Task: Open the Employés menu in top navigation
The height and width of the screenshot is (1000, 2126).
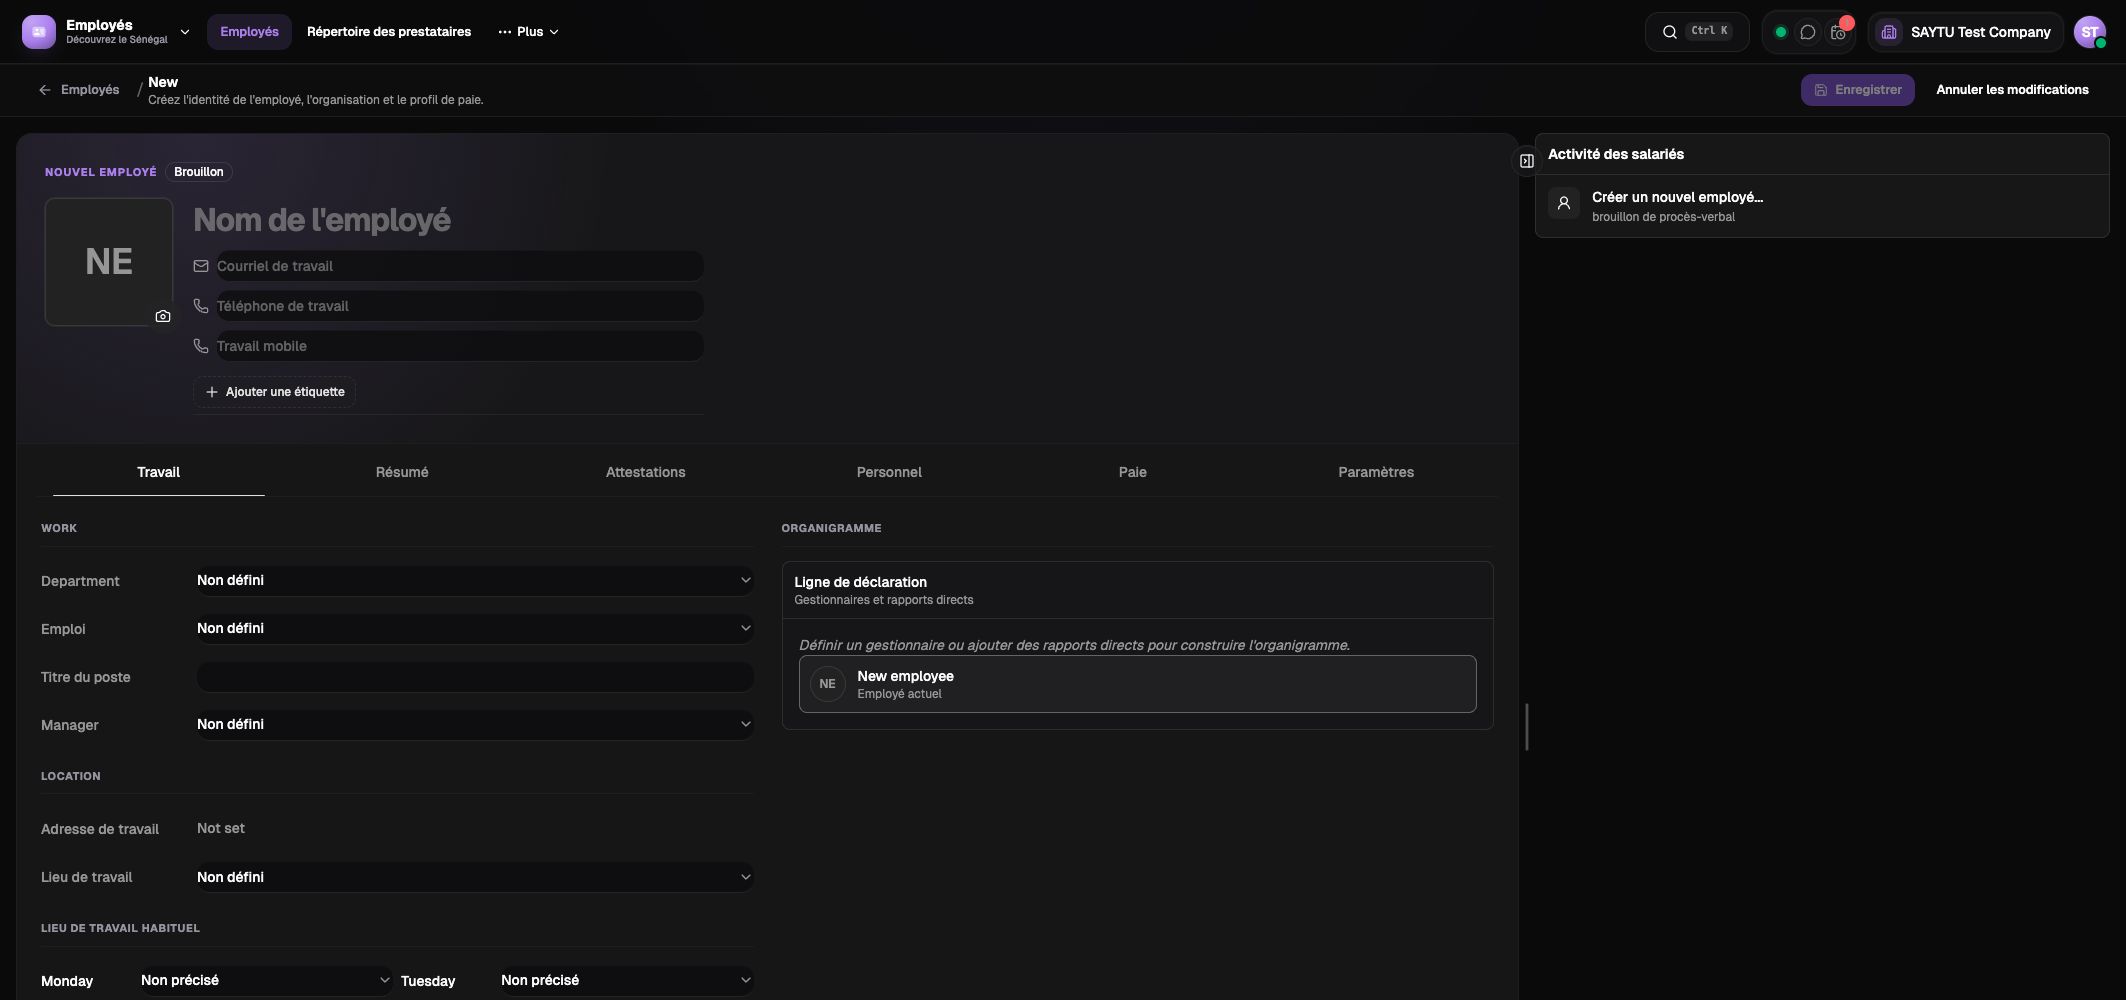Action: pos(249,32)
